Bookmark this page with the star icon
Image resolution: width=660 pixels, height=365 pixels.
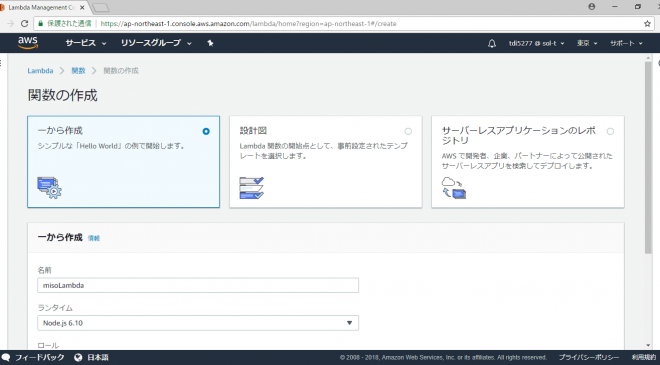click(x=647, y=24)
